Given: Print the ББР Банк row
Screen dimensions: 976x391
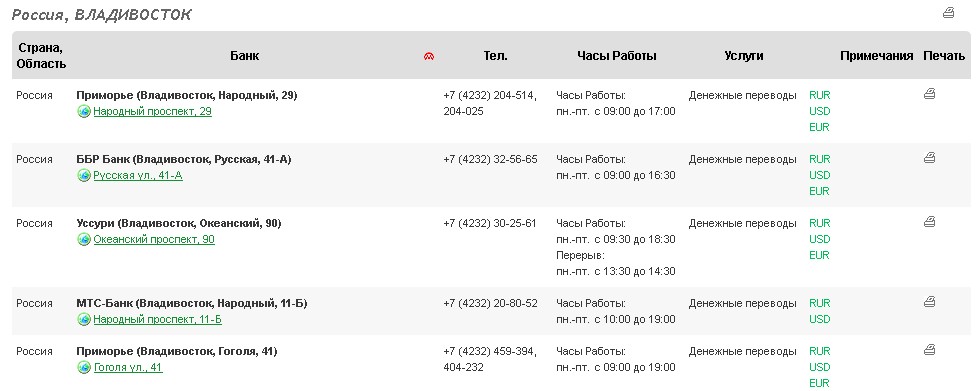Looking at the screenshot, I should coord(929,158).
